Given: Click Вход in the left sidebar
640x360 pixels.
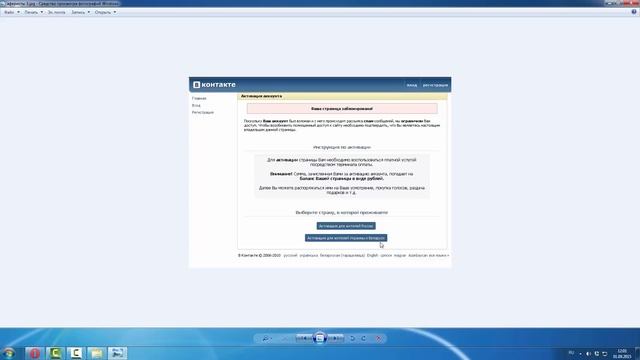Looking at the screenshot, I should tap(196, 105).
